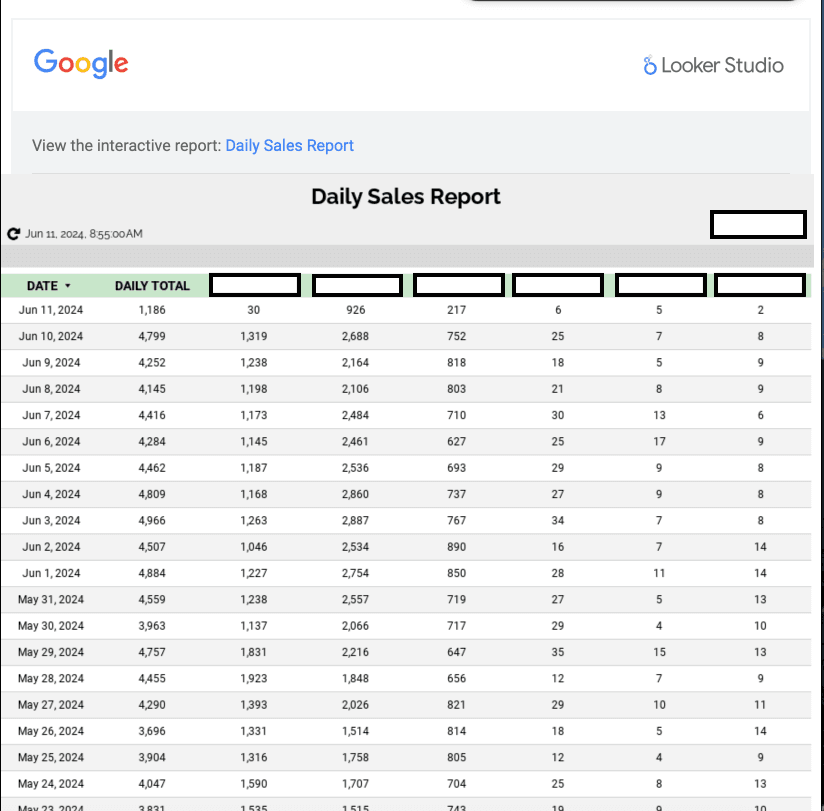Click daily total value 3,696
The height and width of the screenshot is (811, 824).
[x=152, y=731]
